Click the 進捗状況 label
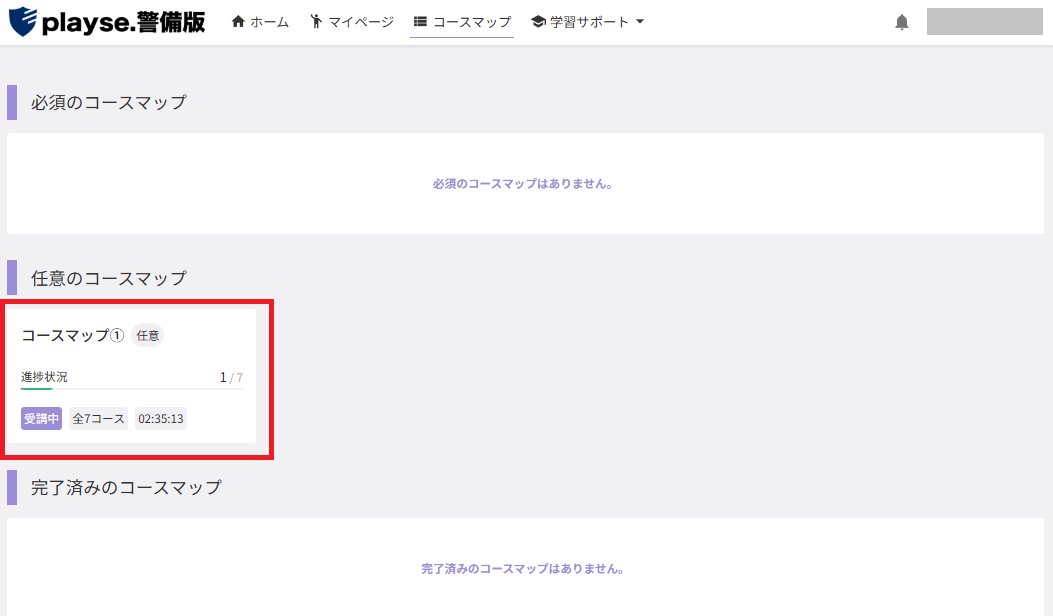This screenshot has width=1053, height=616. (x=44, y=377)
